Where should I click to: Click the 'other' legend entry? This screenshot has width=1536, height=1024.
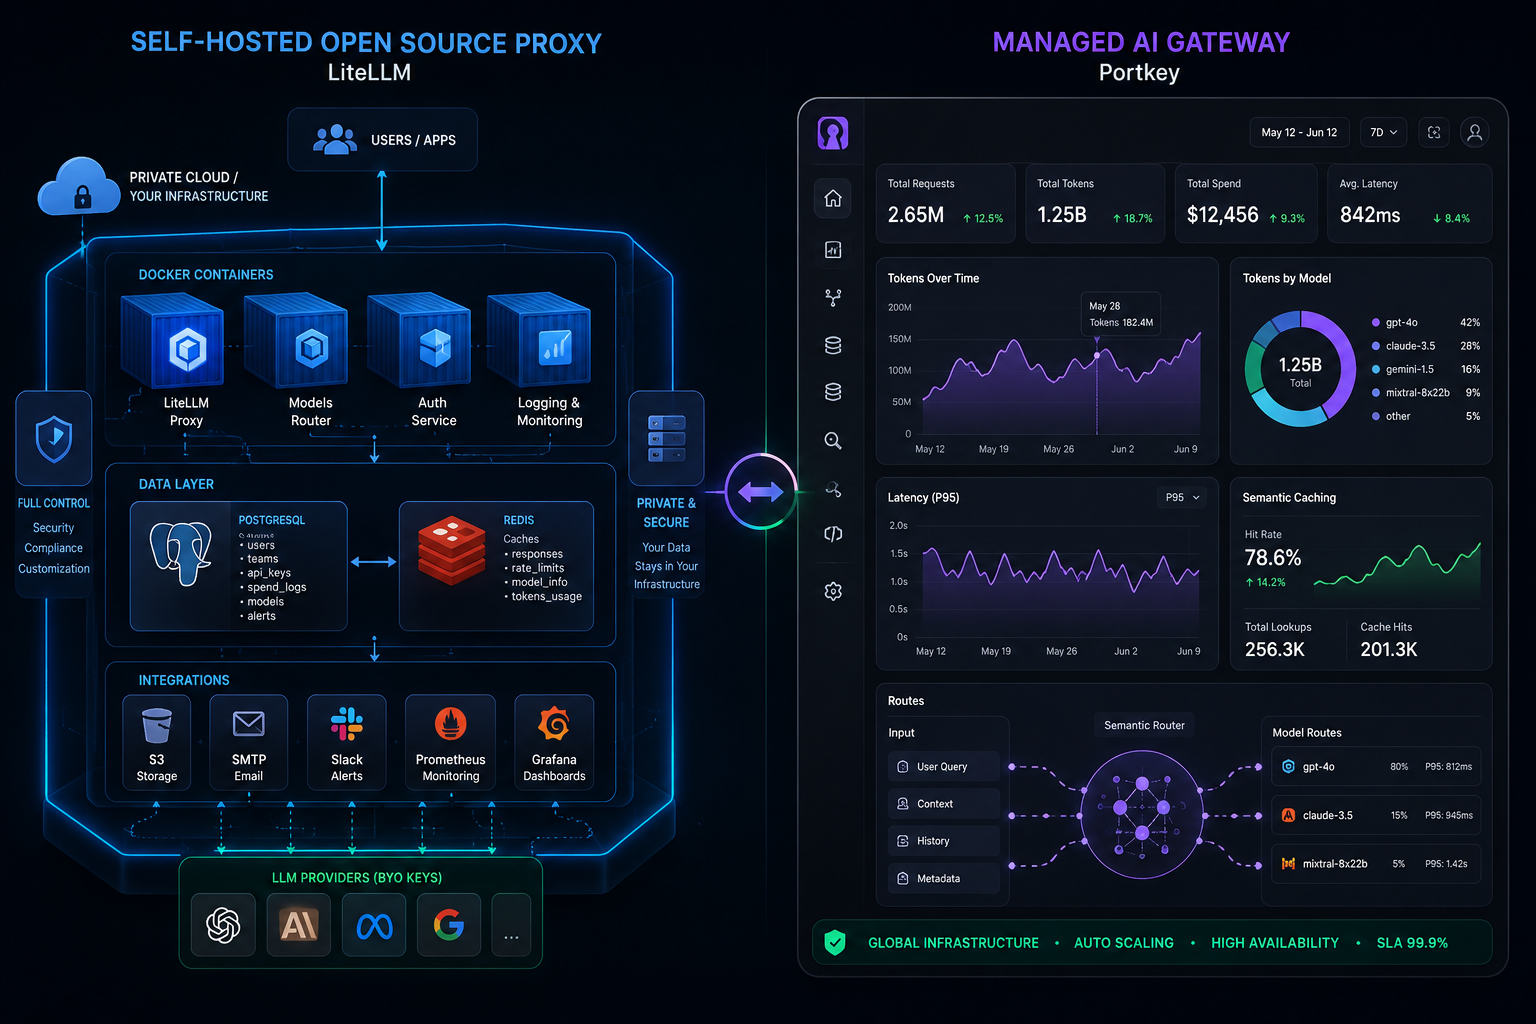(1425, 416)
